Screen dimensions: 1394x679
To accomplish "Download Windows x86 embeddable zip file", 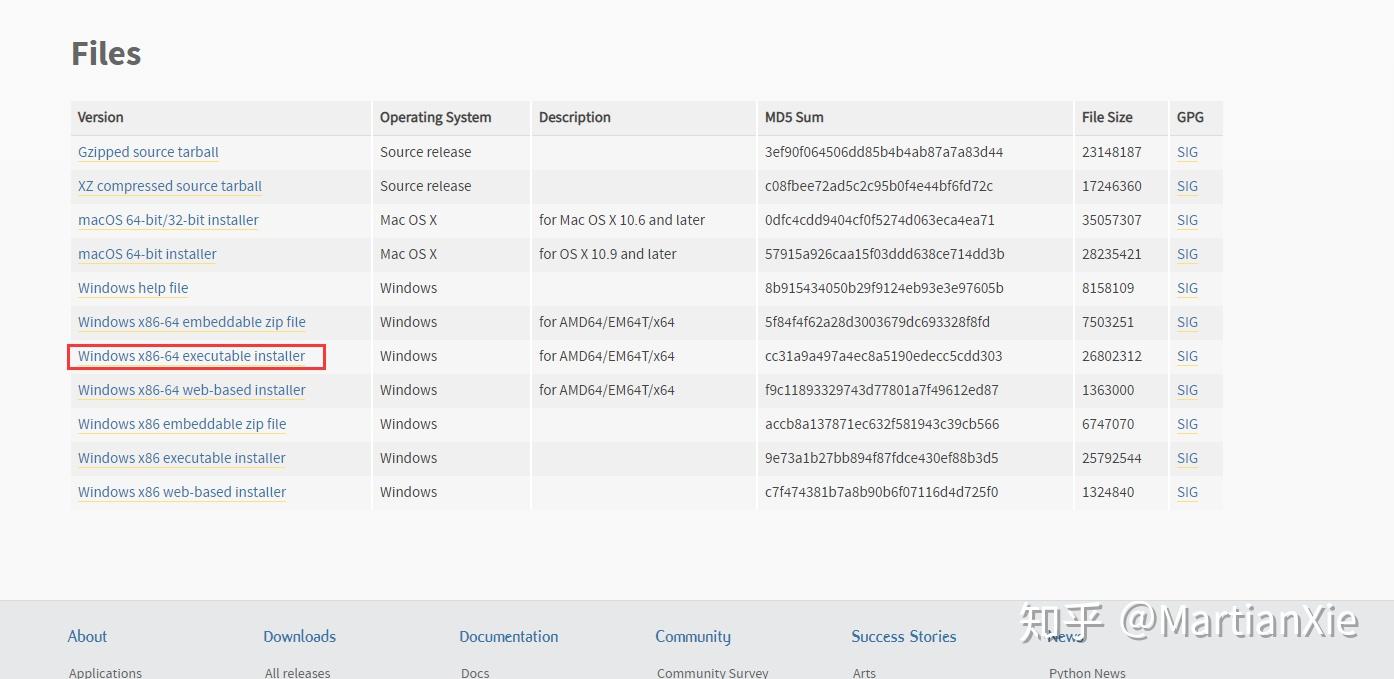I will click(182, 424).
